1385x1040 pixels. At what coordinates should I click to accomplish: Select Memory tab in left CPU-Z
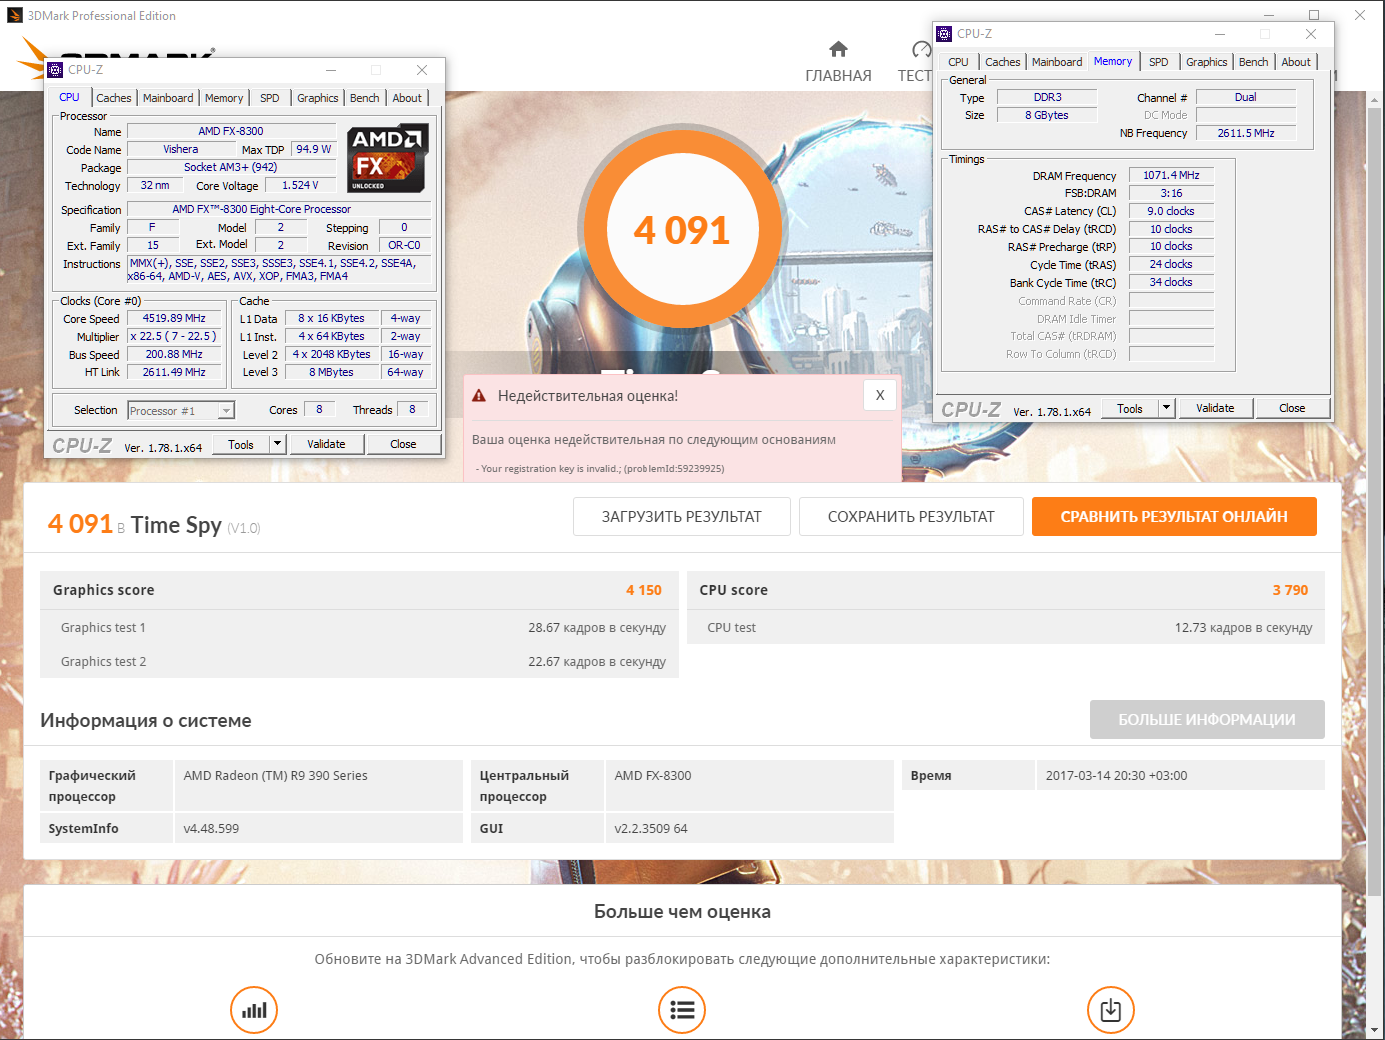[x=224, y=98]
